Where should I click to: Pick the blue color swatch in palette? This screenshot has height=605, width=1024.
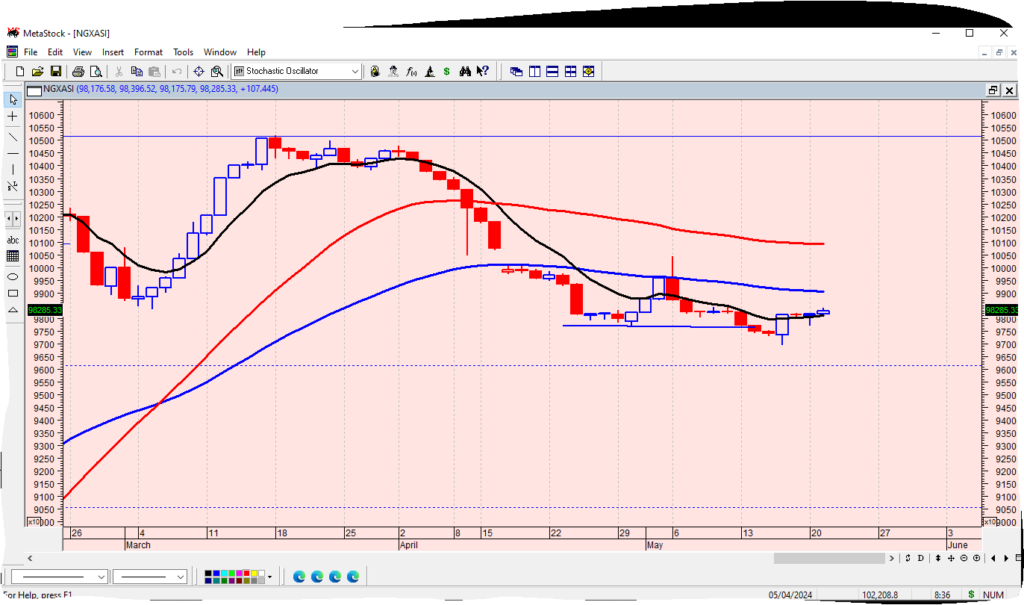point(218,574)
